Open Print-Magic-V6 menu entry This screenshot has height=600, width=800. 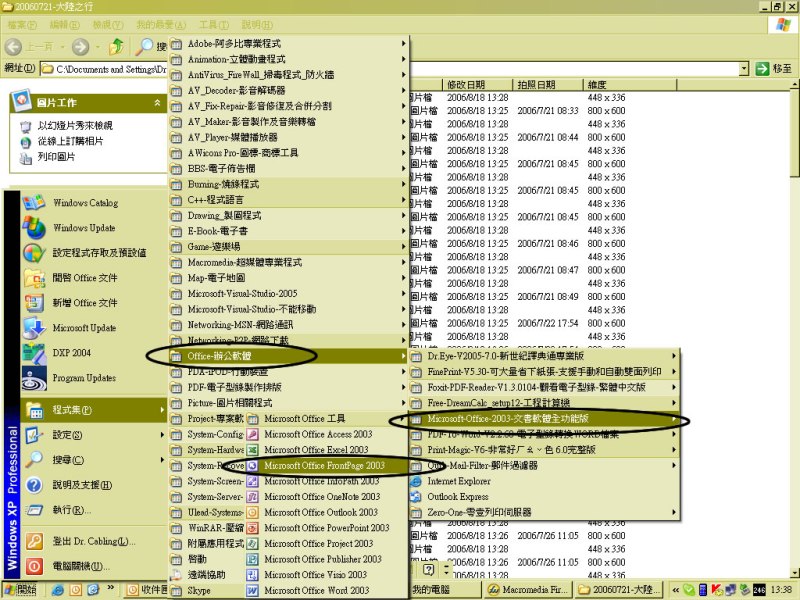coord(544,450)
